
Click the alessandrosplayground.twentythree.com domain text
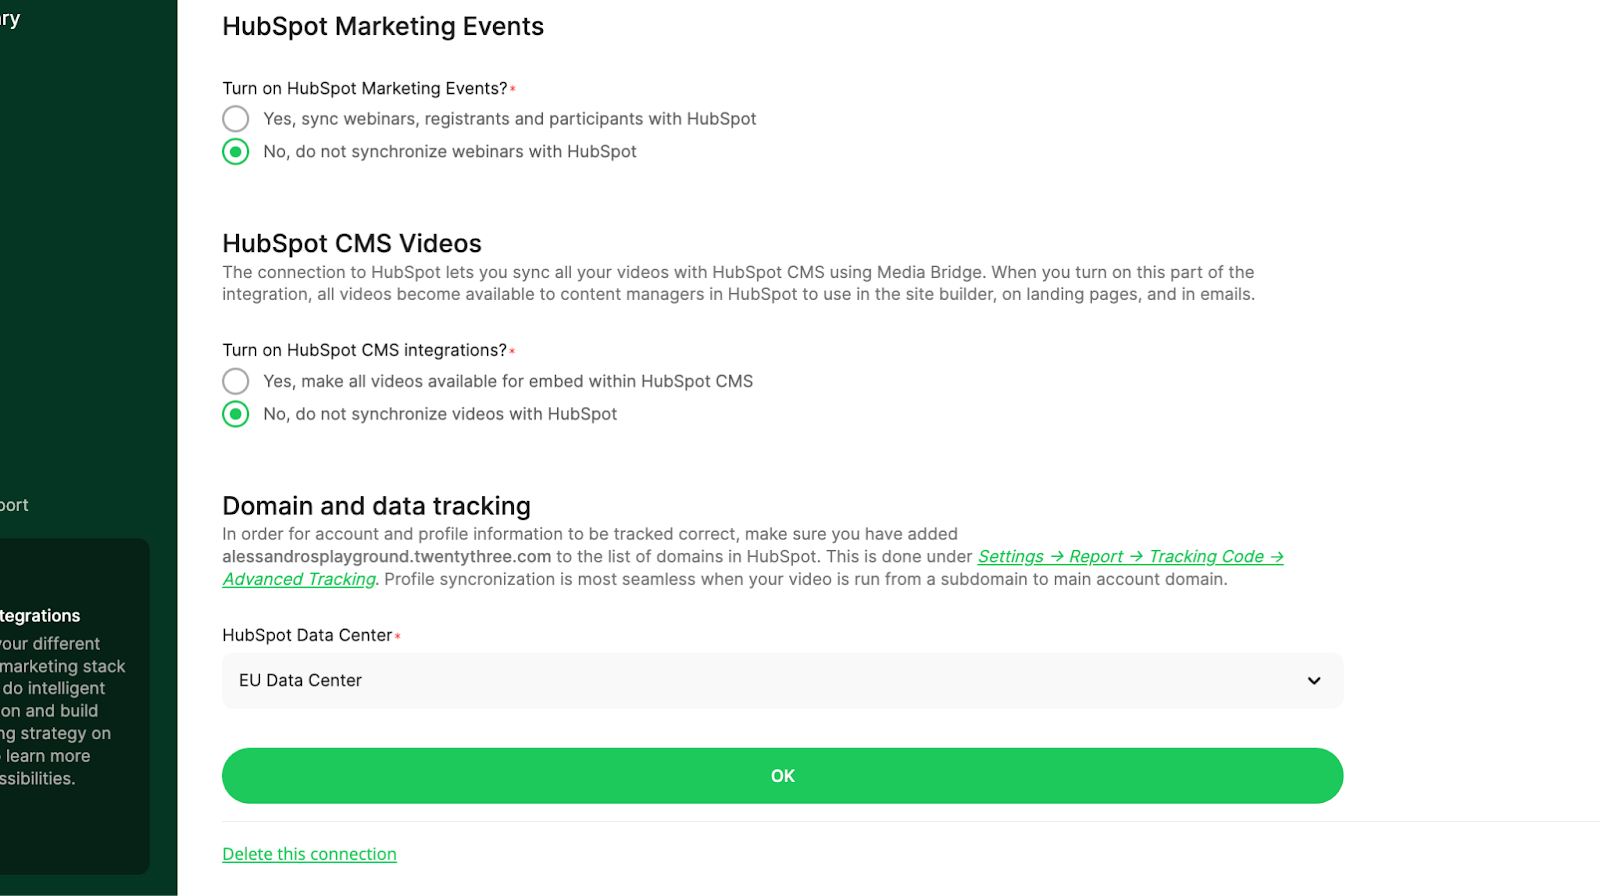386,557
